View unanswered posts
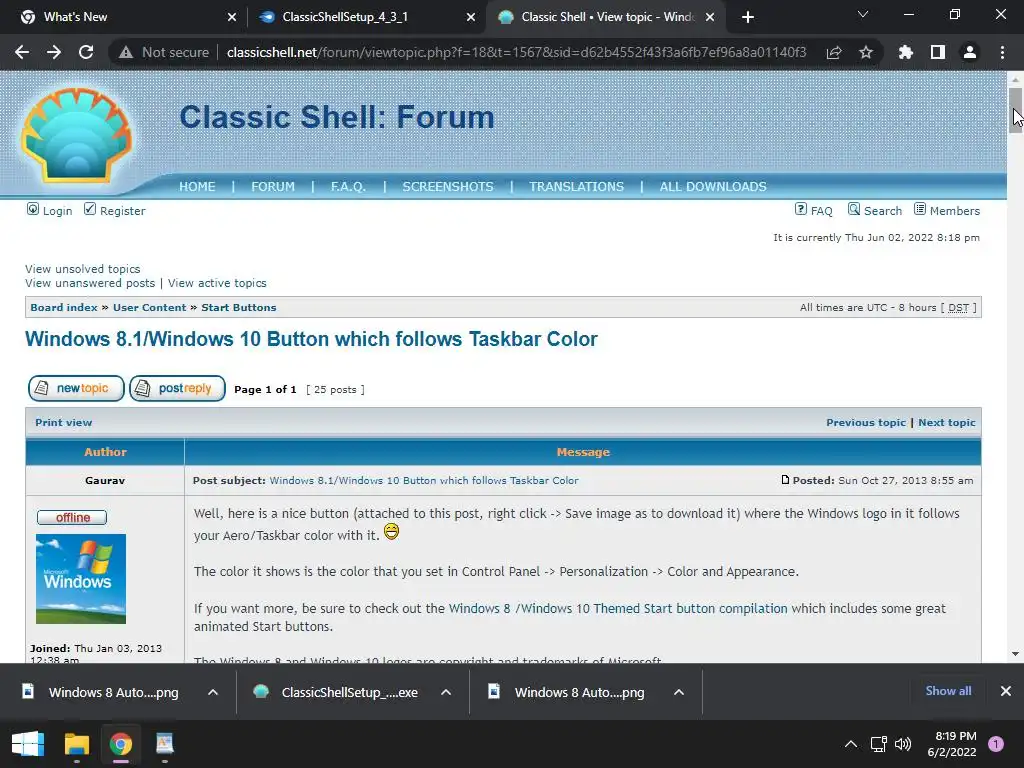The image size is (1024, 768). tap(90, 283)
